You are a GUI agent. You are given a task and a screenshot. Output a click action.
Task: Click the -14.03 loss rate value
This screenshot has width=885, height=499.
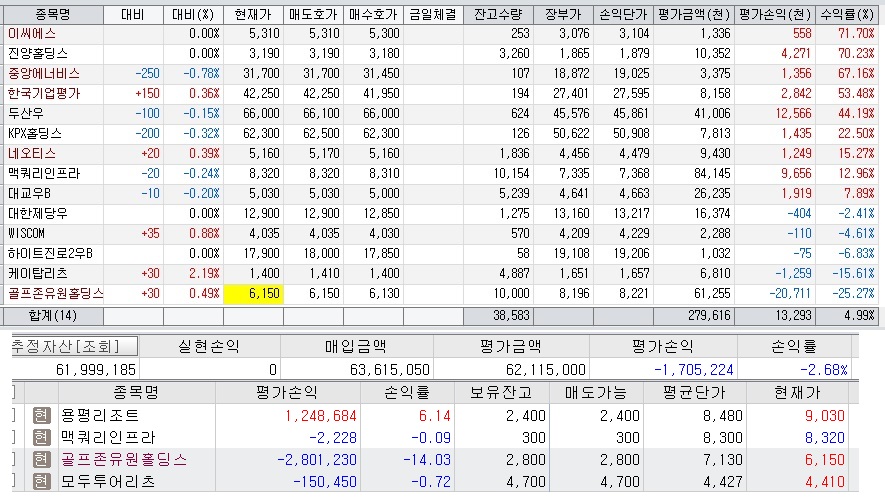tap(427, 460)
